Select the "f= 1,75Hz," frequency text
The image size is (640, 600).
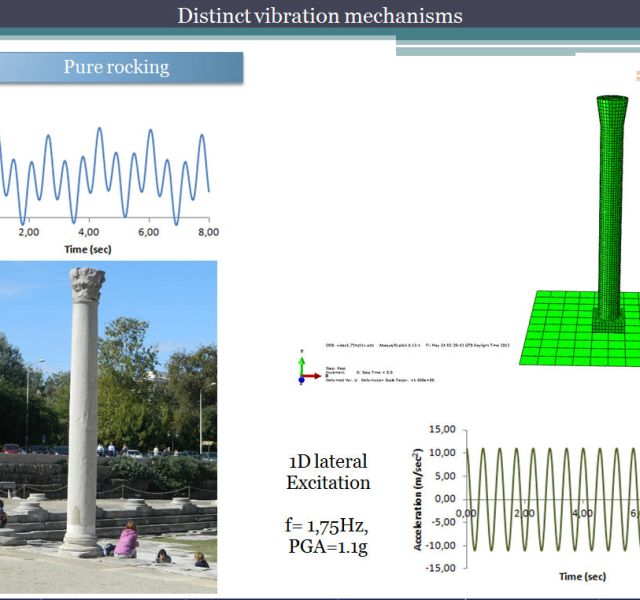point(327,525)
